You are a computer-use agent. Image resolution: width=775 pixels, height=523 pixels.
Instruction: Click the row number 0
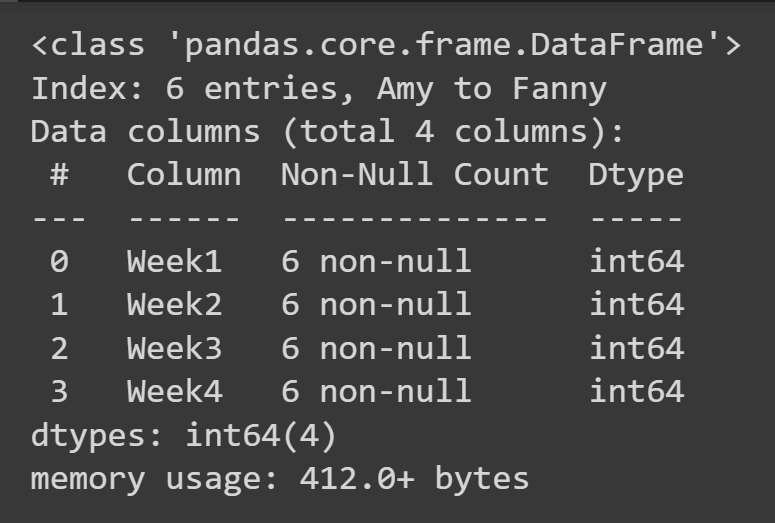pos(59,262)
